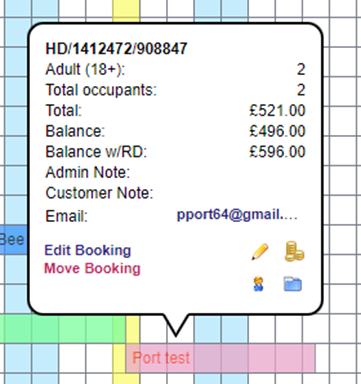The image size is (361, 384).
Task: Click the Balance w/RD value £596.00
Action: pyautogui.click(x=277, y=152)
